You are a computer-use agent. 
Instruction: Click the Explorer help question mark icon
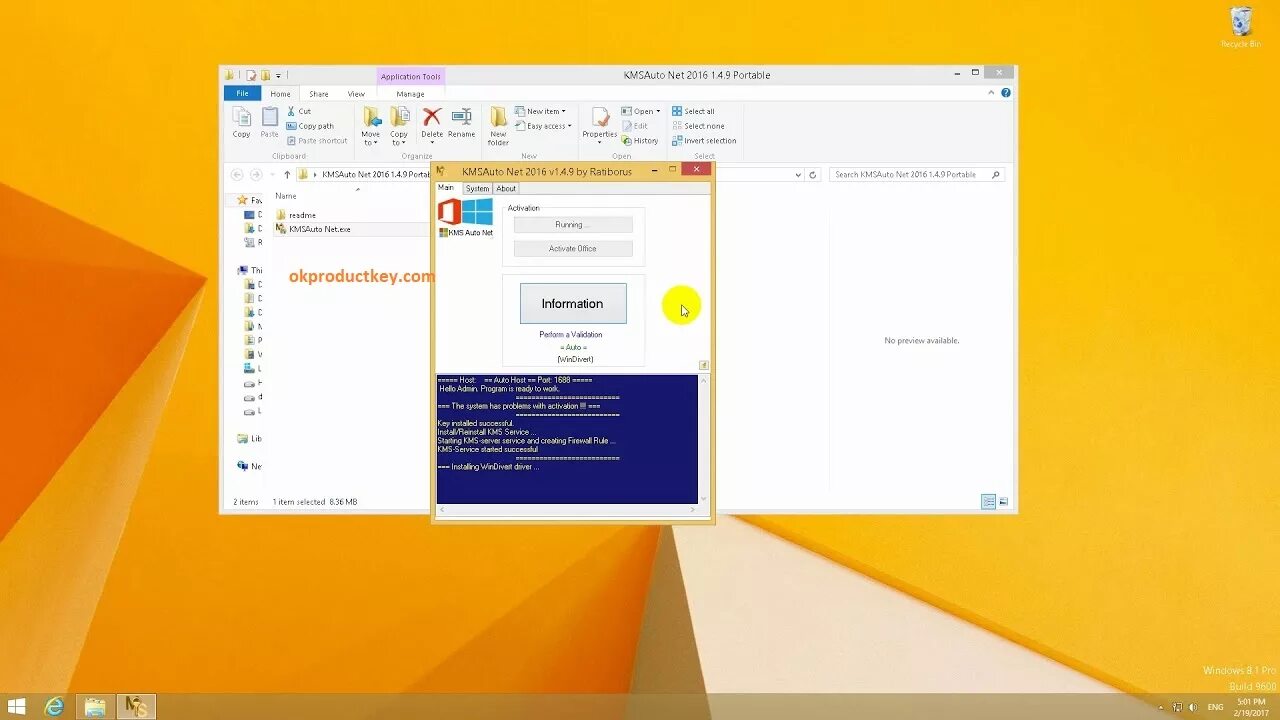pyautogui.click(x=1006, y=93)
